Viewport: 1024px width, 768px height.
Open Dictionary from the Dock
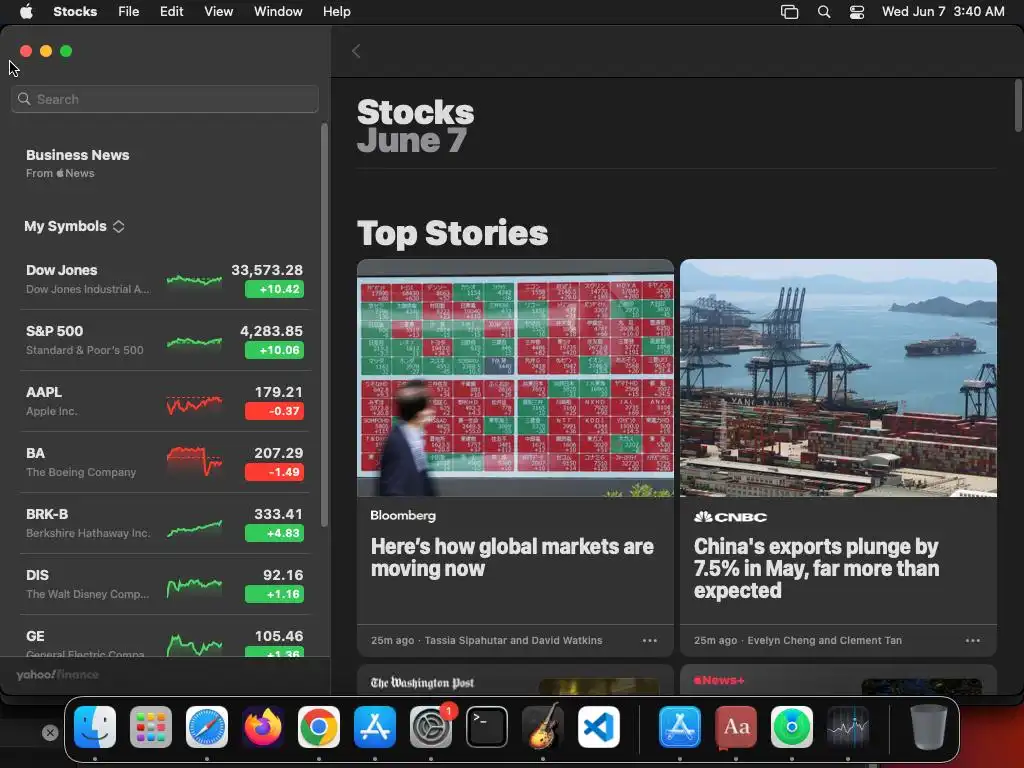point(736,727)
